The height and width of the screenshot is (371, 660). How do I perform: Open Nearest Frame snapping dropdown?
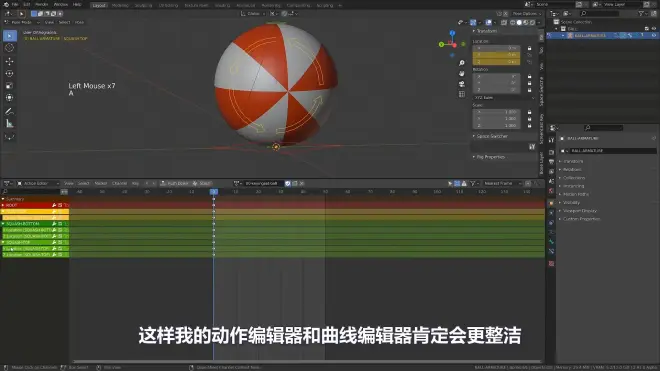click(502, 184)
